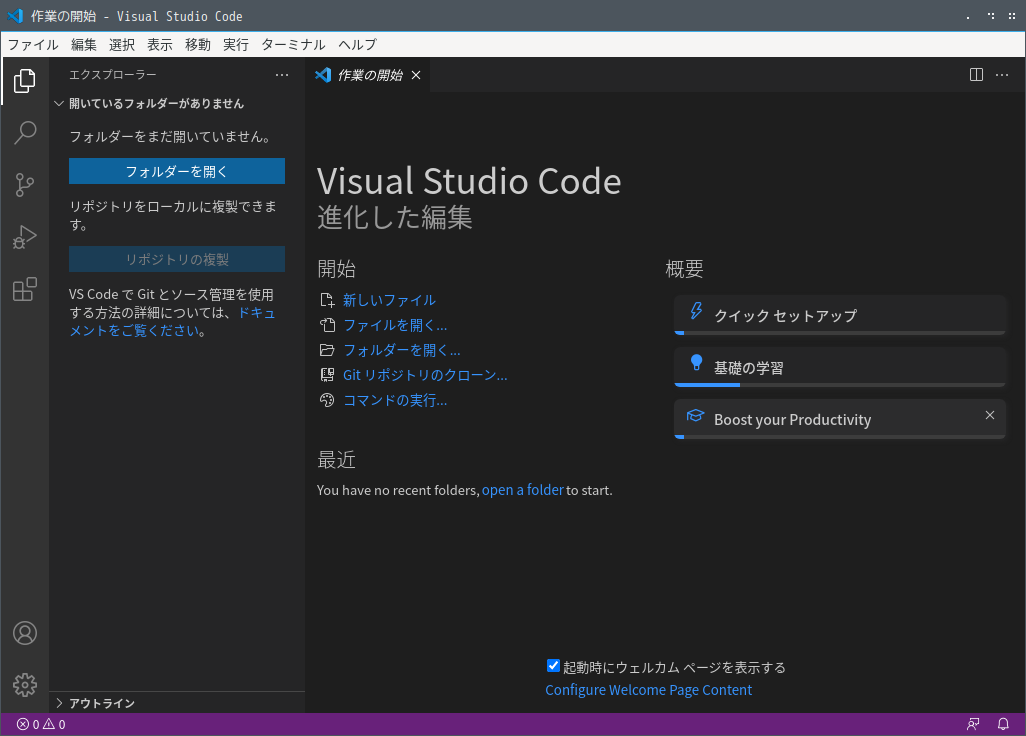The height and width of the screenshot is (736, 1026).
Task: Open Configure Welcome Page Content link
Action: pyautogui.click(x=648, y=690)
